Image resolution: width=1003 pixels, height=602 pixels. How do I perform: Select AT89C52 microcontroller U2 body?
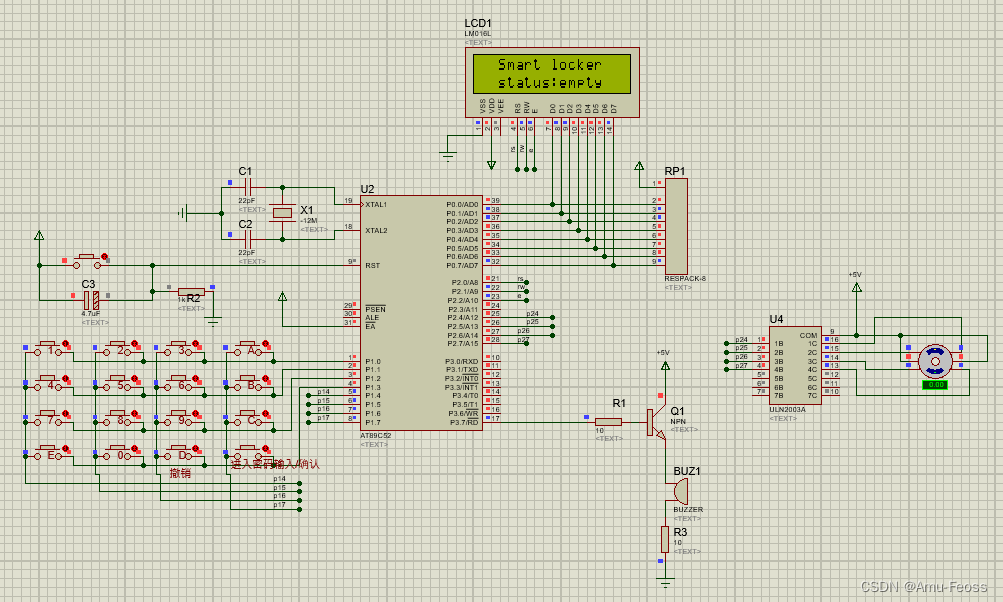point(421,313)
